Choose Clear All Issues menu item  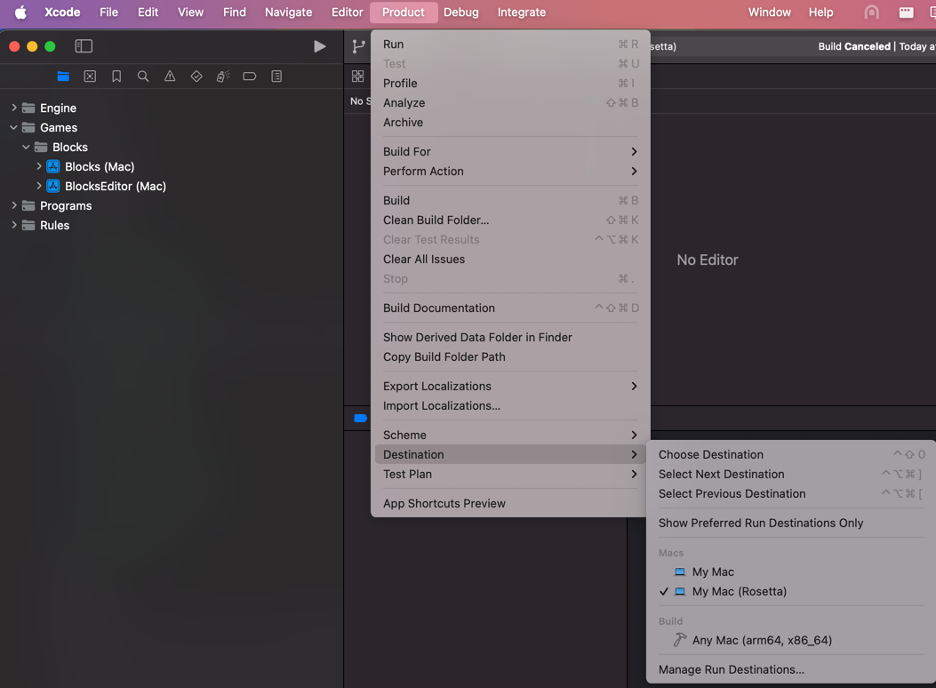(510, 259)
